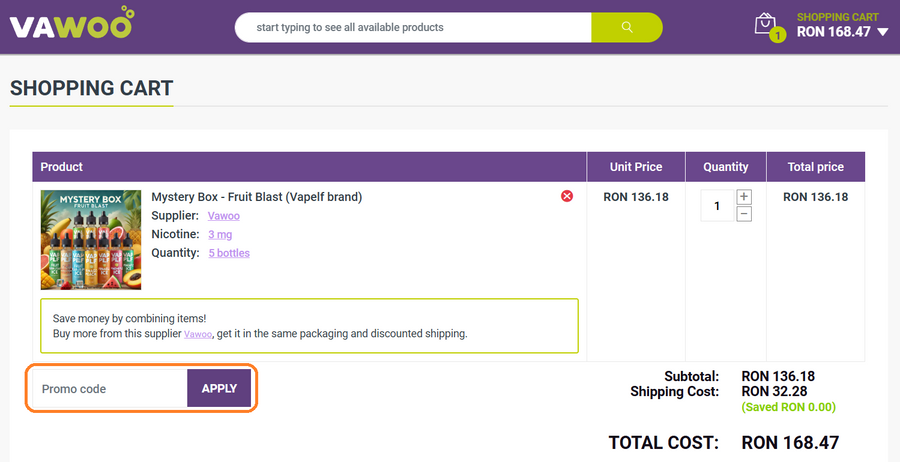
Task: Increase quantity with the plus button
Action: [x=744, y=197]
